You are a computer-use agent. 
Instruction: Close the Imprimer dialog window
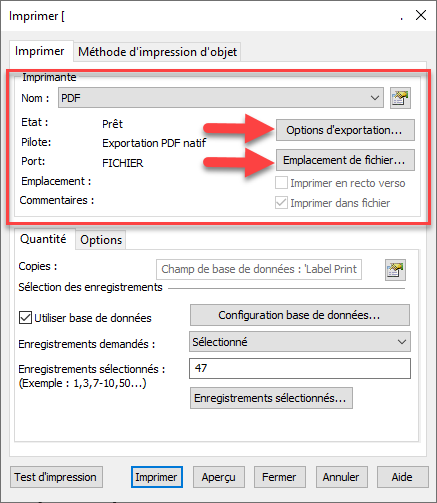[421, 15]
